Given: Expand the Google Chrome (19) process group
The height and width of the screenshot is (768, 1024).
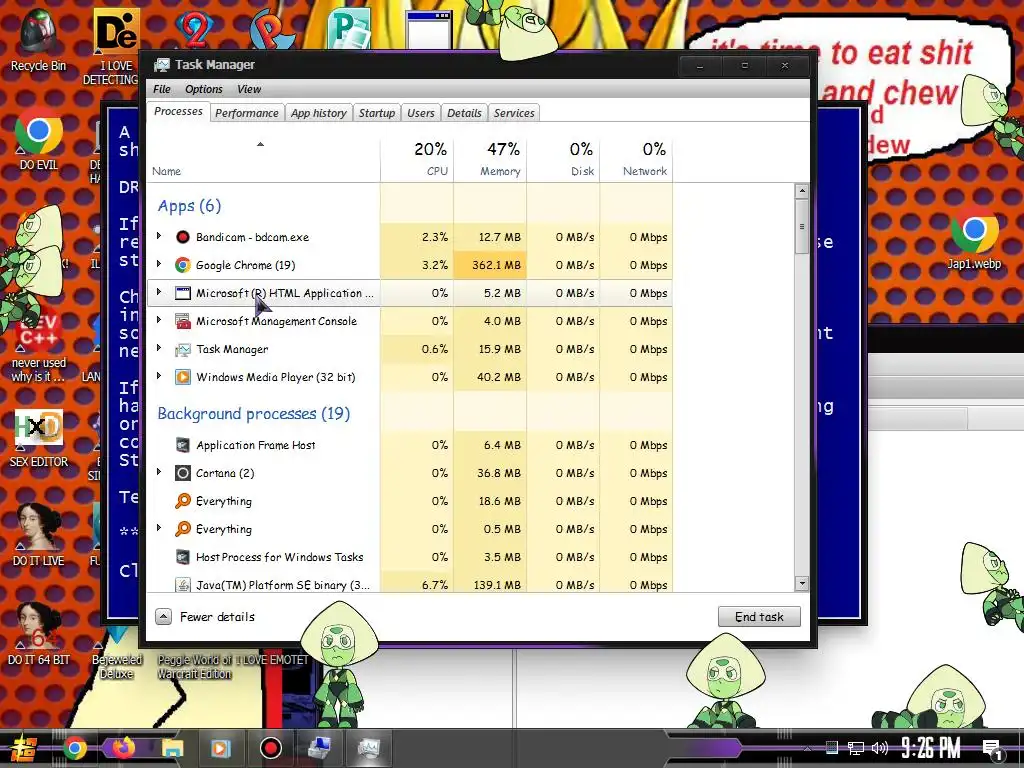Looking at the screenshot, I should coord(159,264).
